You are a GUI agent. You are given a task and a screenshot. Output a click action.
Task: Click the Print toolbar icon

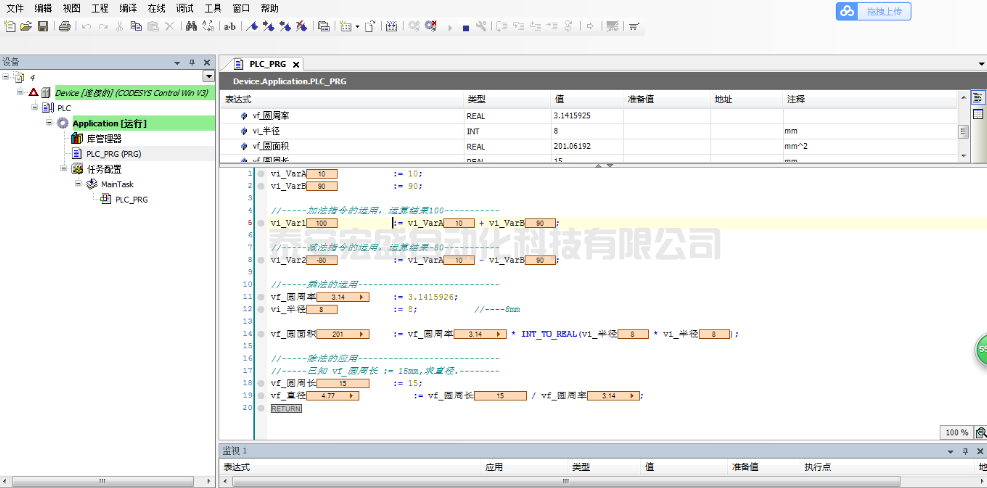click(65, 26)
